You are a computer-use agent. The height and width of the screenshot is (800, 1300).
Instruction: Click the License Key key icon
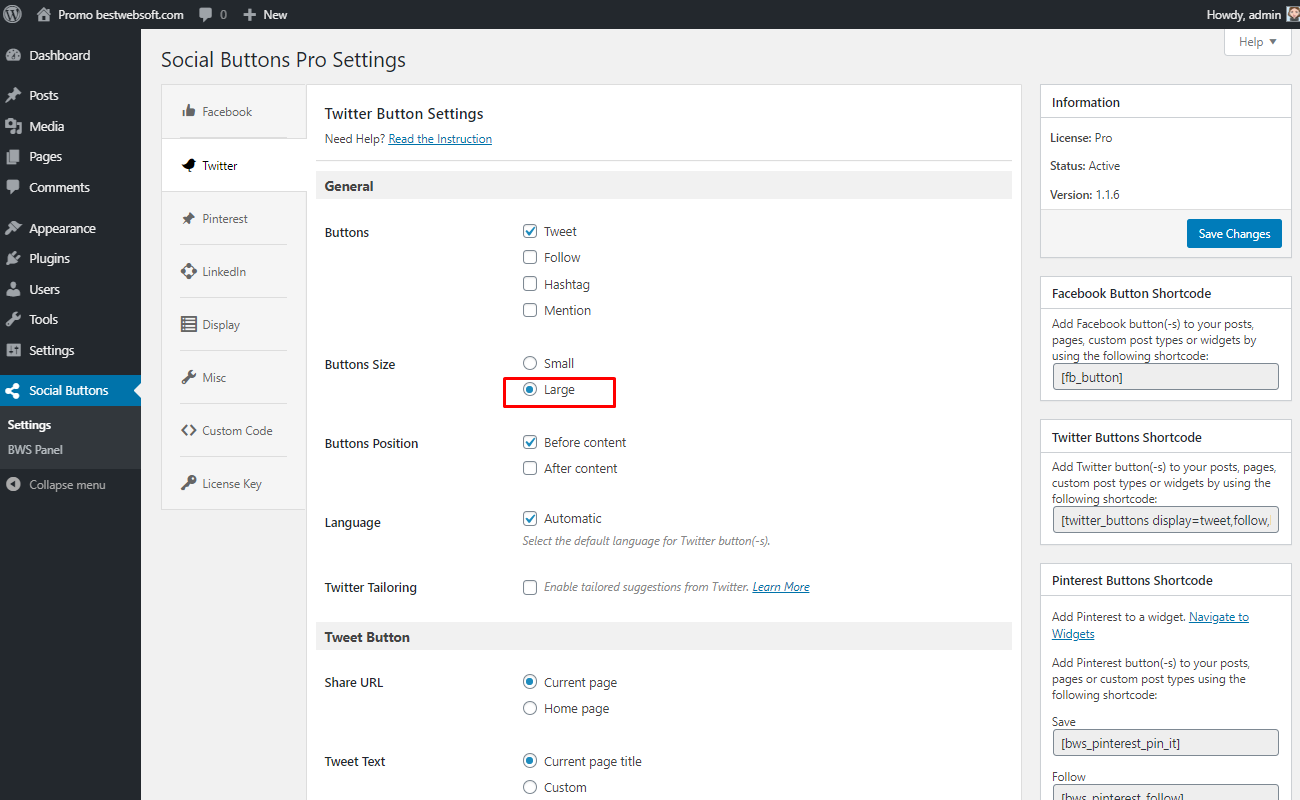pyautogui.click(x=188, y=483)
